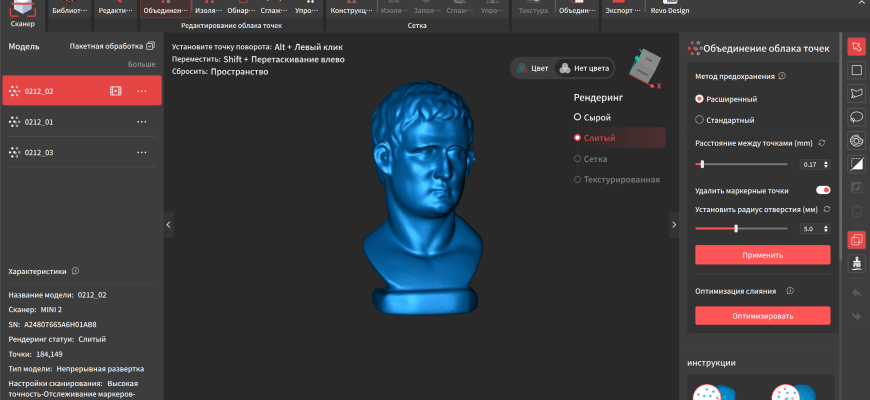
Task: Click the info icon beside Оптимизация слияния
Action: coord(789,291)
